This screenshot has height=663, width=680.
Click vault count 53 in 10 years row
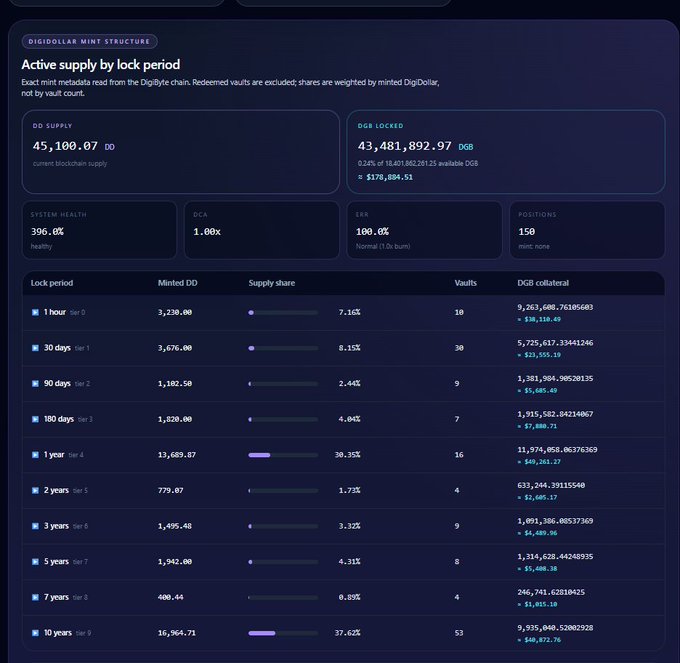pyautogui.click(x=459, y=633)
